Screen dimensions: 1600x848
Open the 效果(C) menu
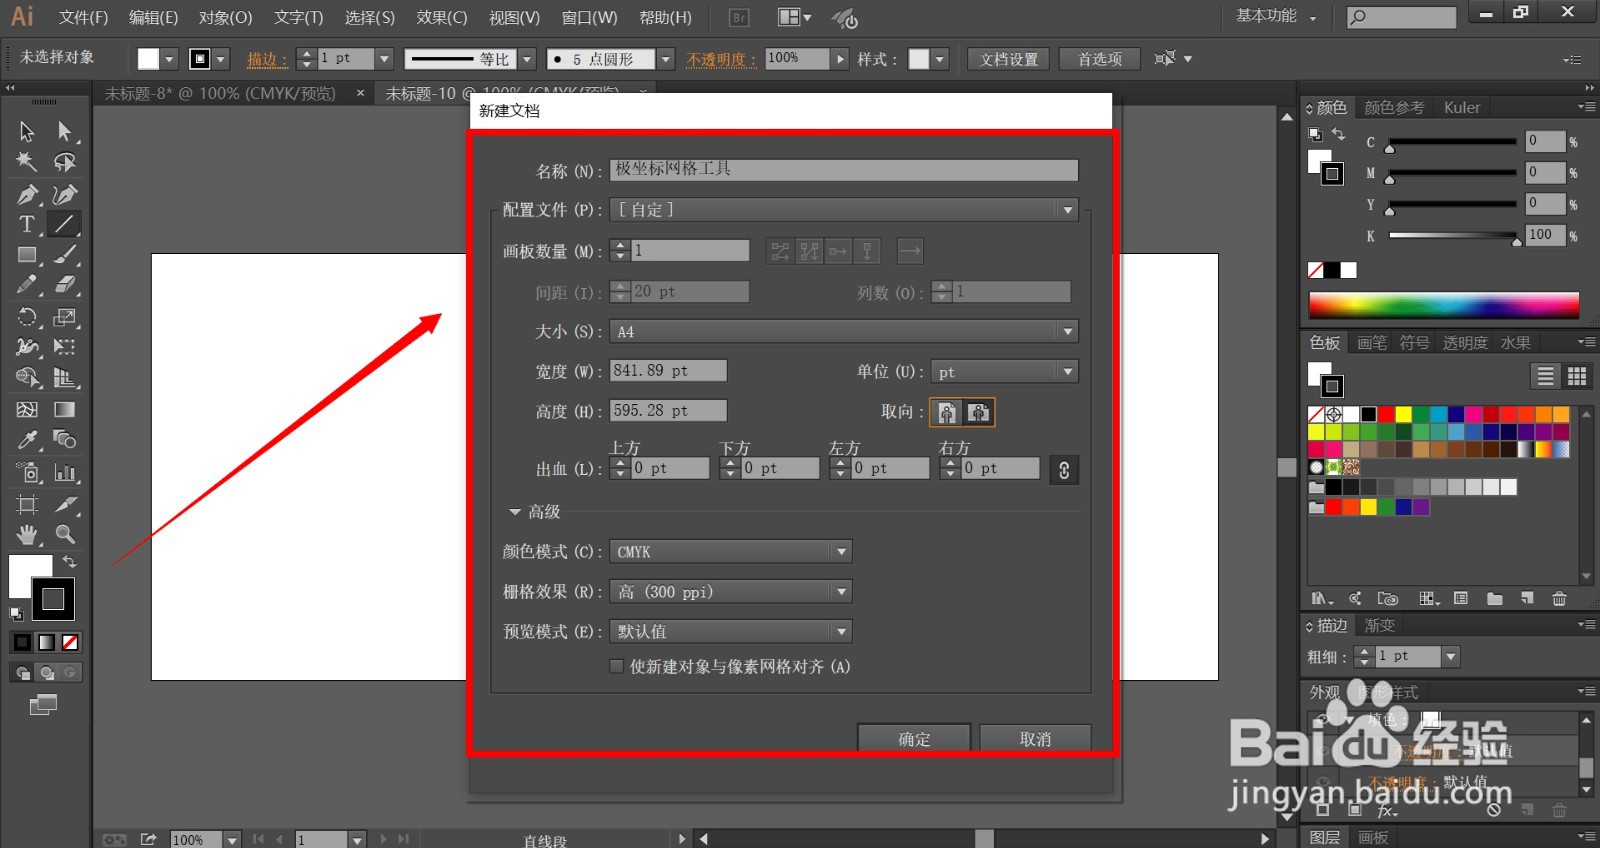[442, 17]
